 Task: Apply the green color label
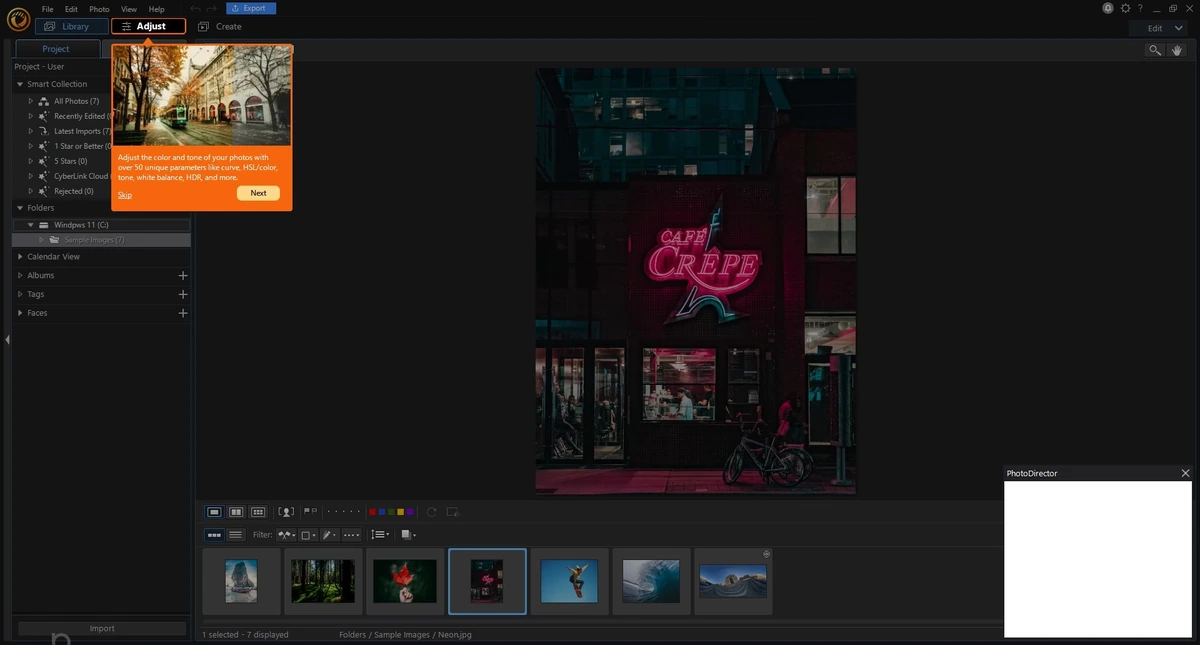click(x=391, y=512)
